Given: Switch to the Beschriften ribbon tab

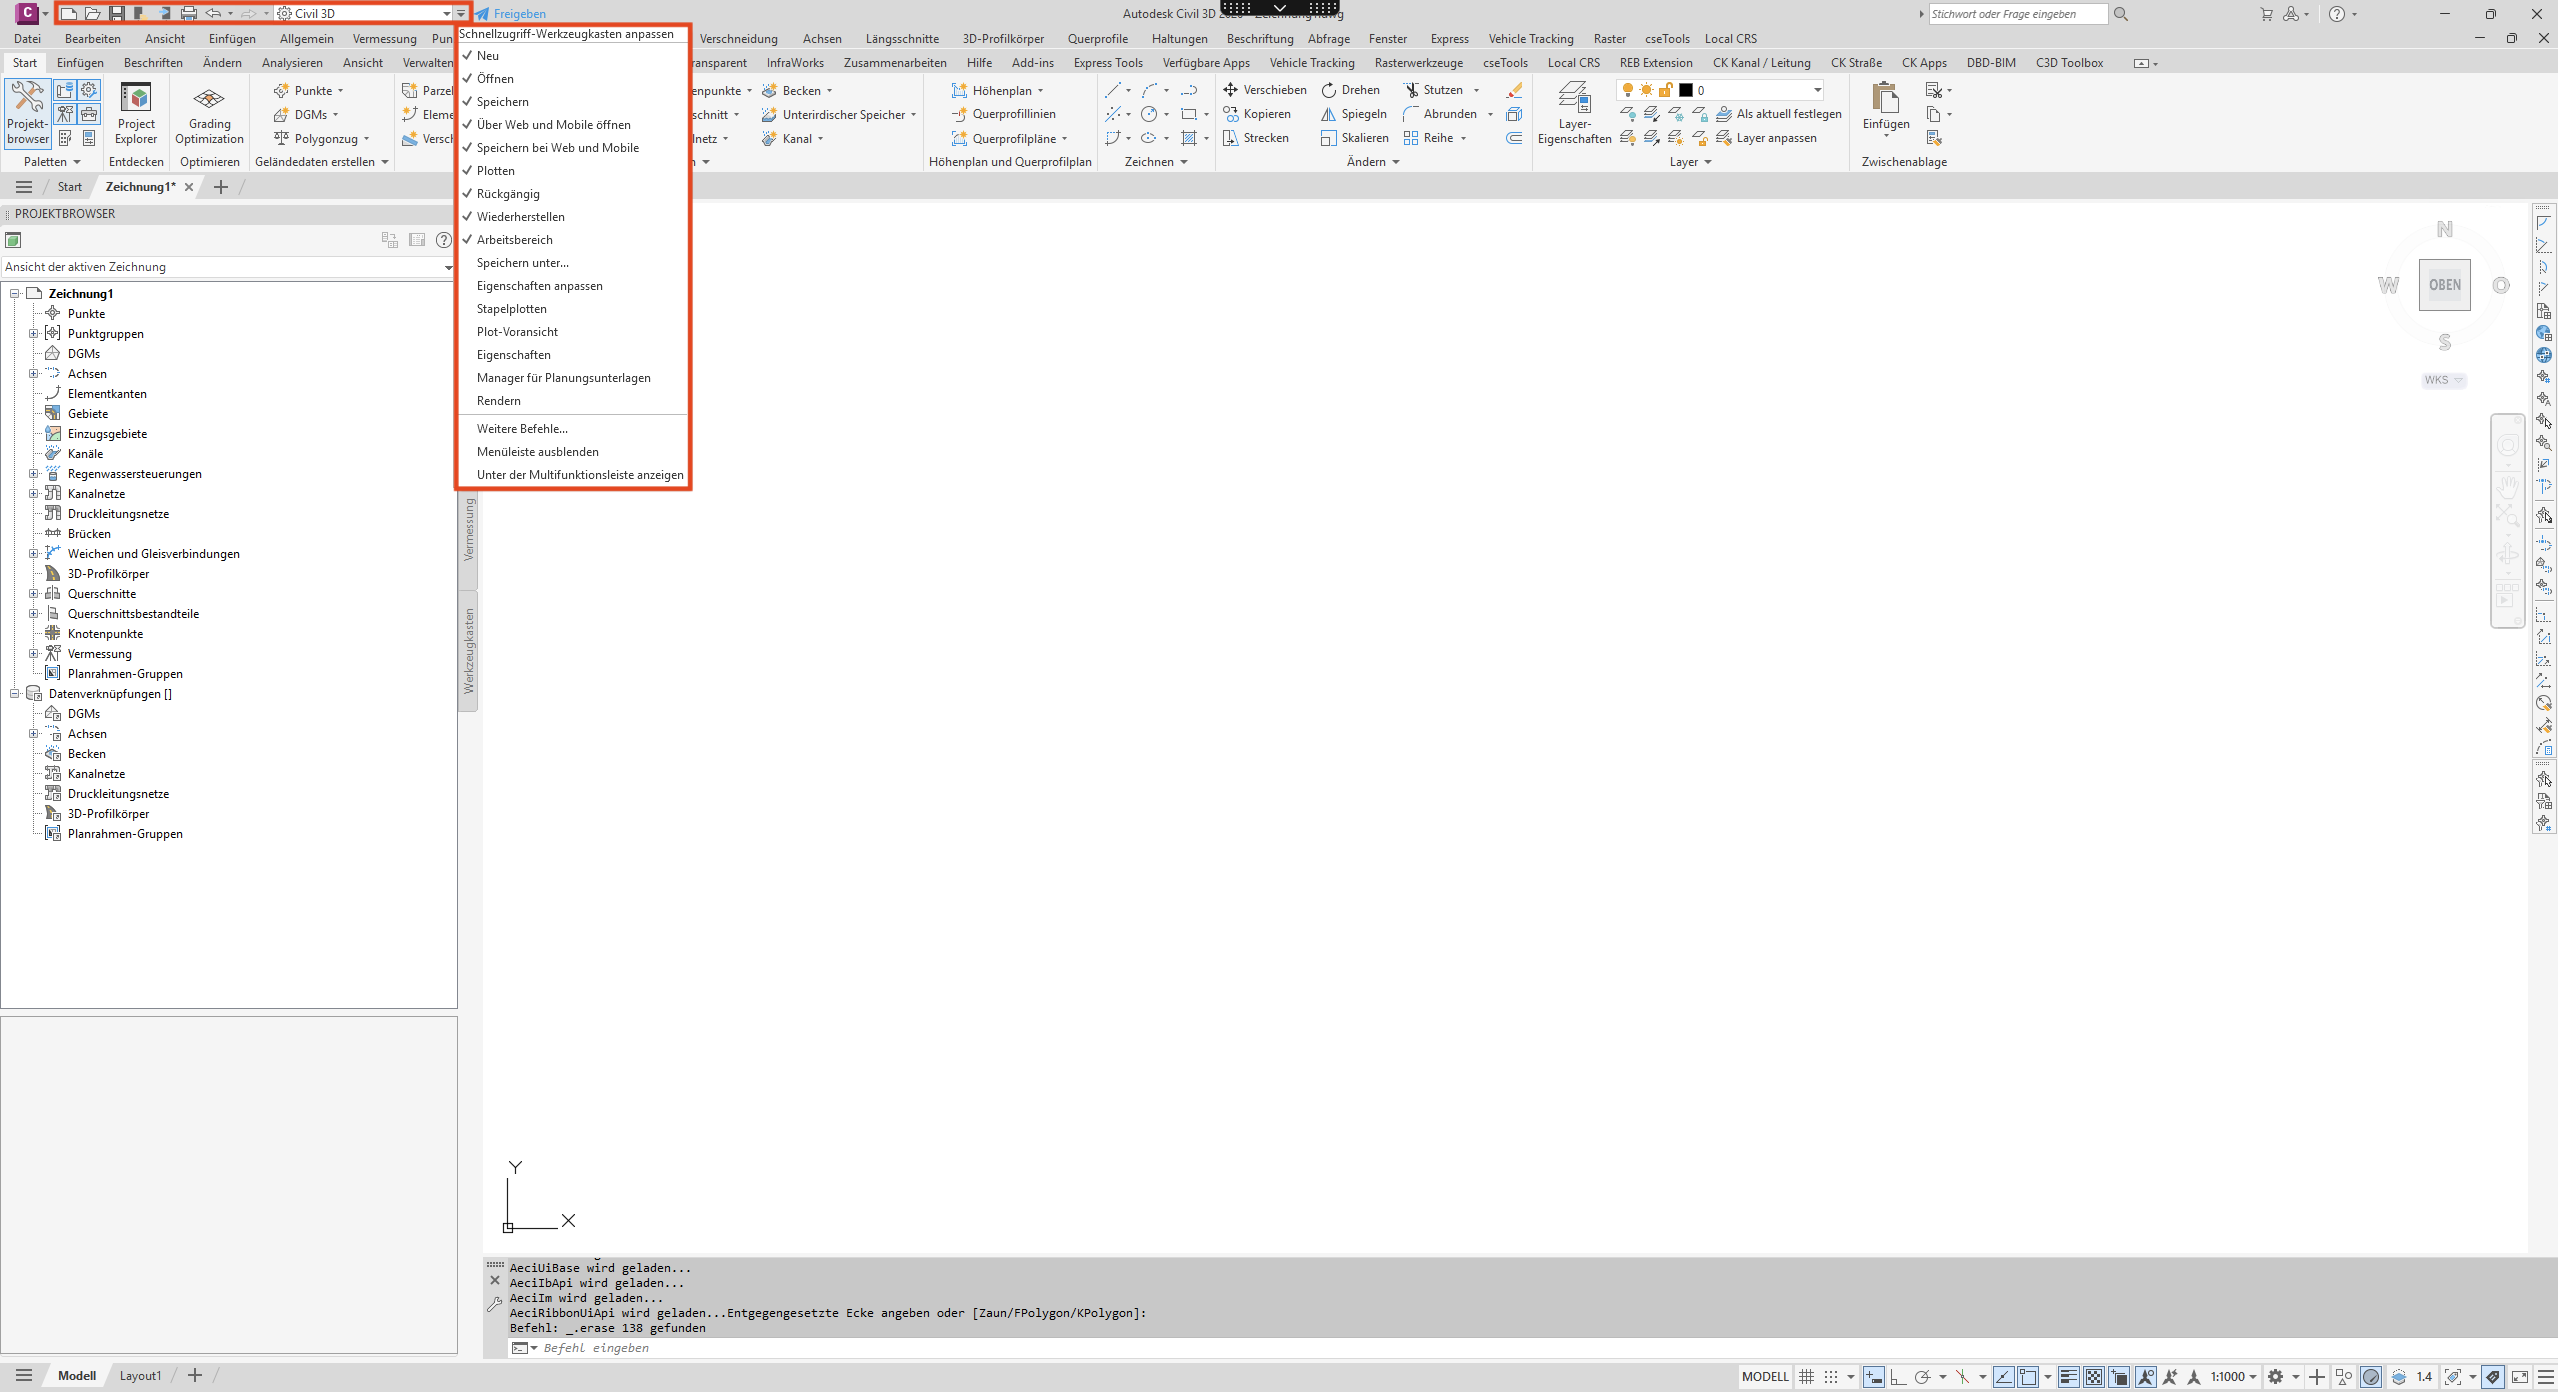Looking at the screenshot, I should click(x=153, y=63).
